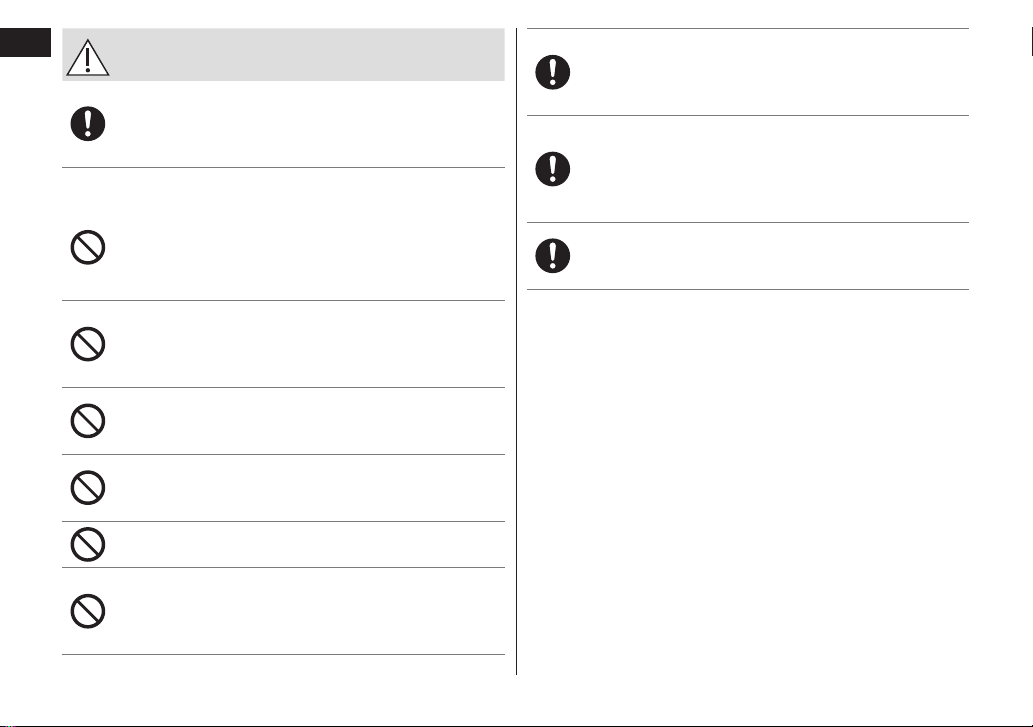The image size is (1033, 727).
Task: Click the bottom exclamation icon in right column
Action: 553,256
